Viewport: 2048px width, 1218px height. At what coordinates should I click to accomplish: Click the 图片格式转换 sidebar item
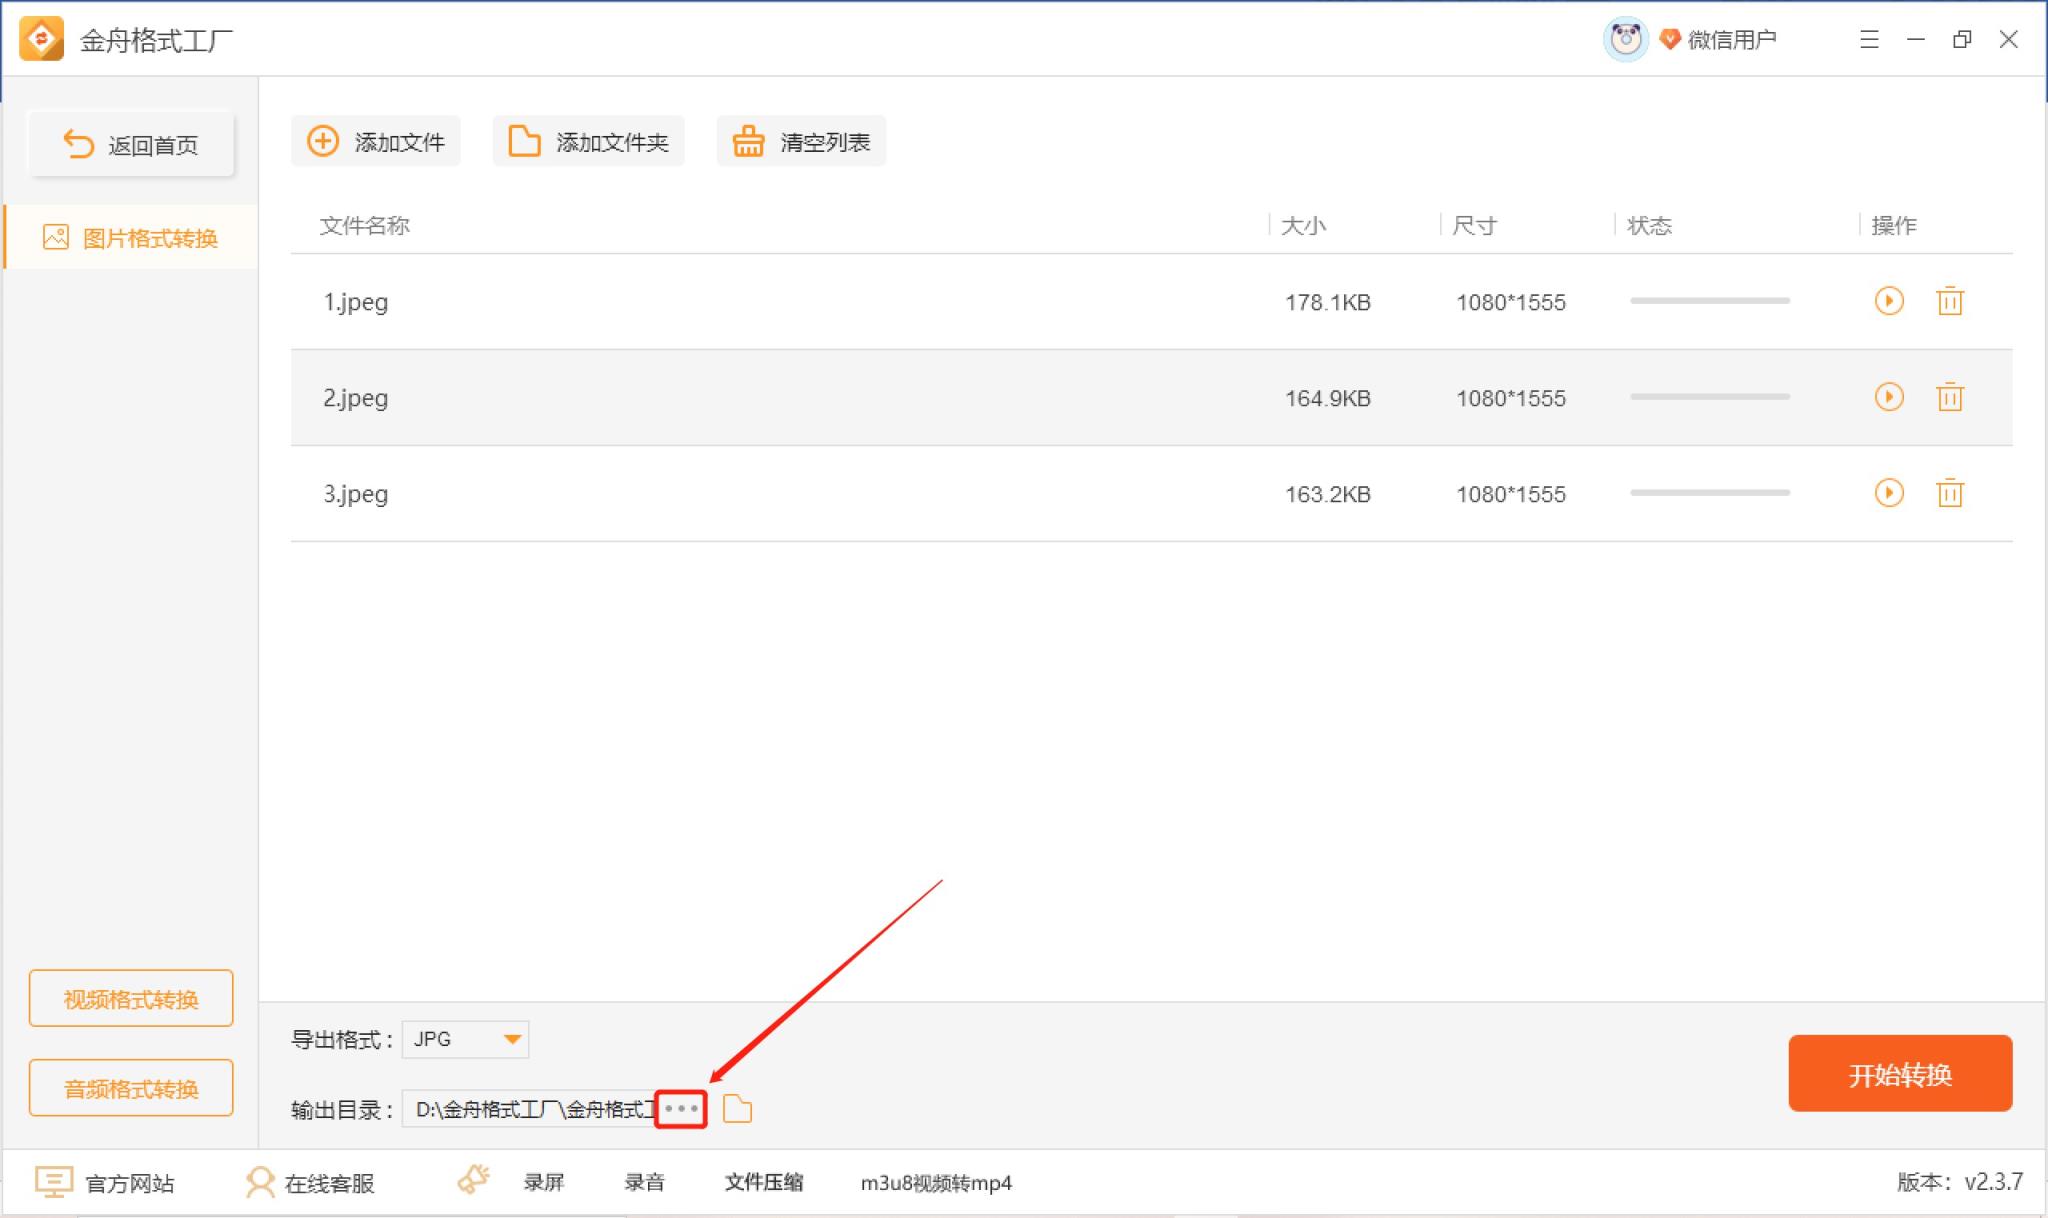pos(130,238)
